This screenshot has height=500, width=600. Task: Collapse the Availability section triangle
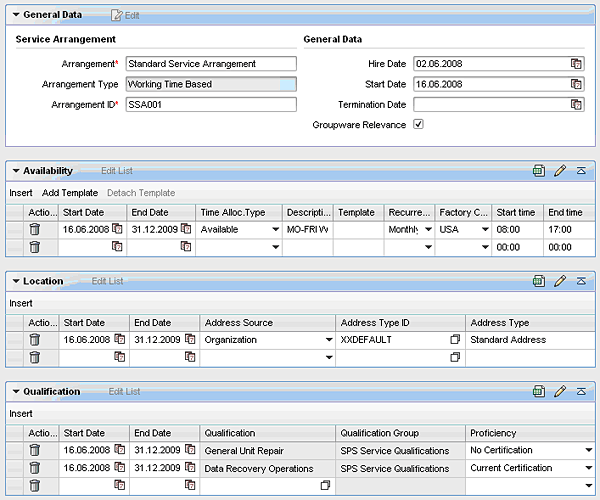pyautogui.click(x=16, y=171)
